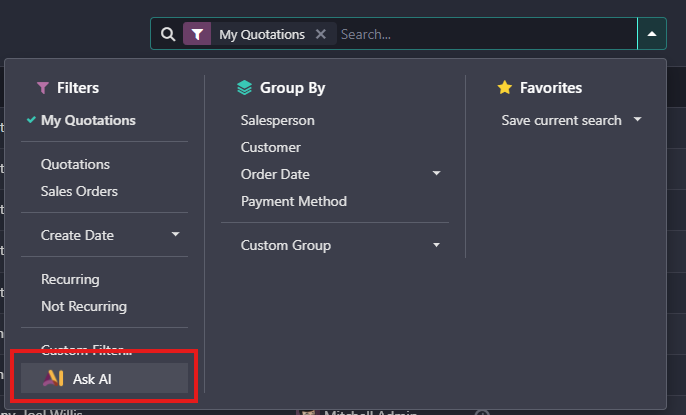Group records by Payment Method

click(293, 201)
